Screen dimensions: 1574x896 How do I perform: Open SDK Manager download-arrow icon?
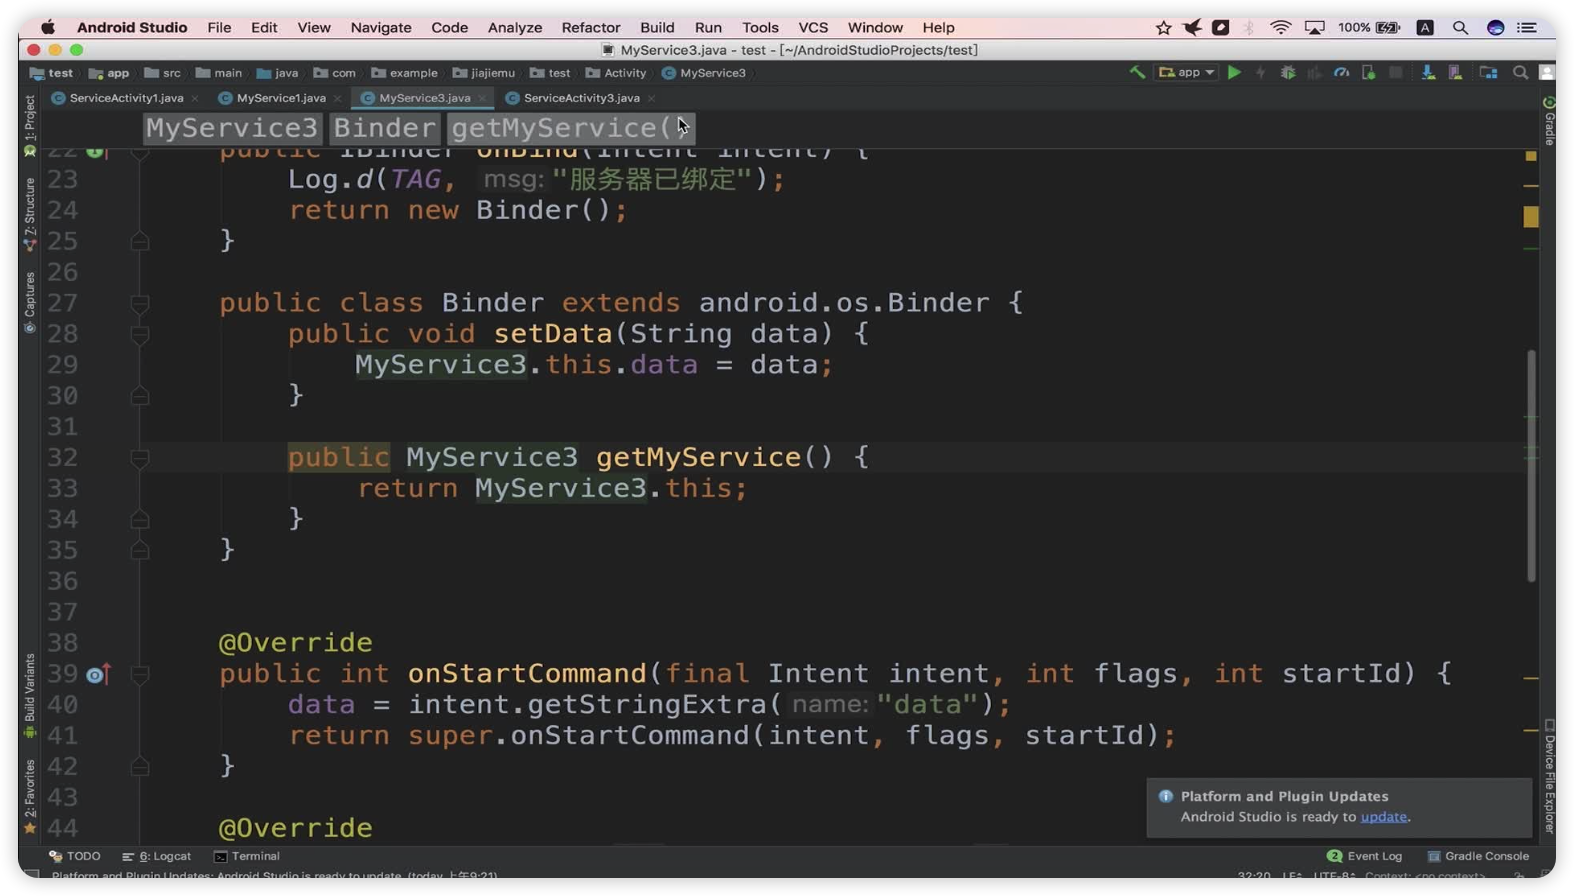click(1428, 72)
